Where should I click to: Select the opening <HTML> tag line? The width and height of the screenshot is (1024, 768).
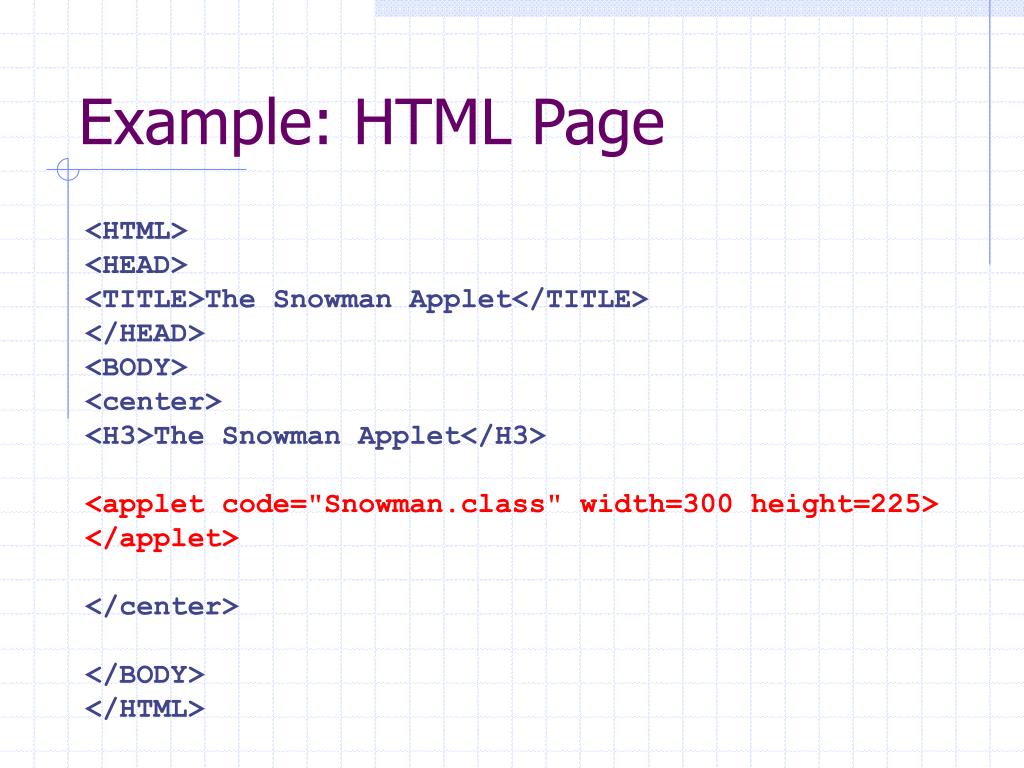[x=136, y=231]
